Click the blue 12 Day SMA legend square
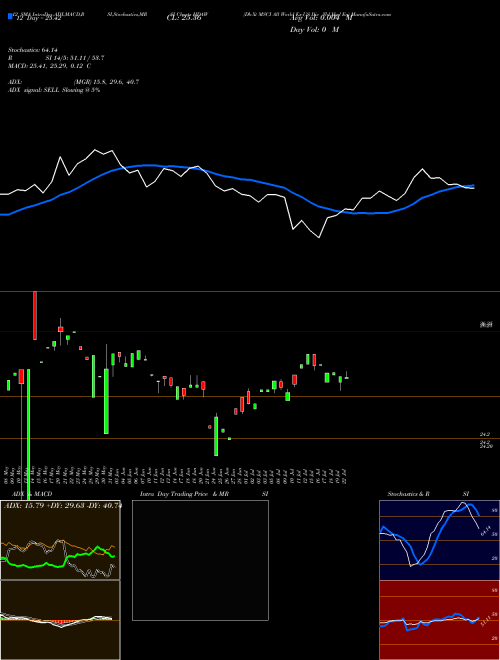This screenshot has width=500, height=660. coord(11,16)
